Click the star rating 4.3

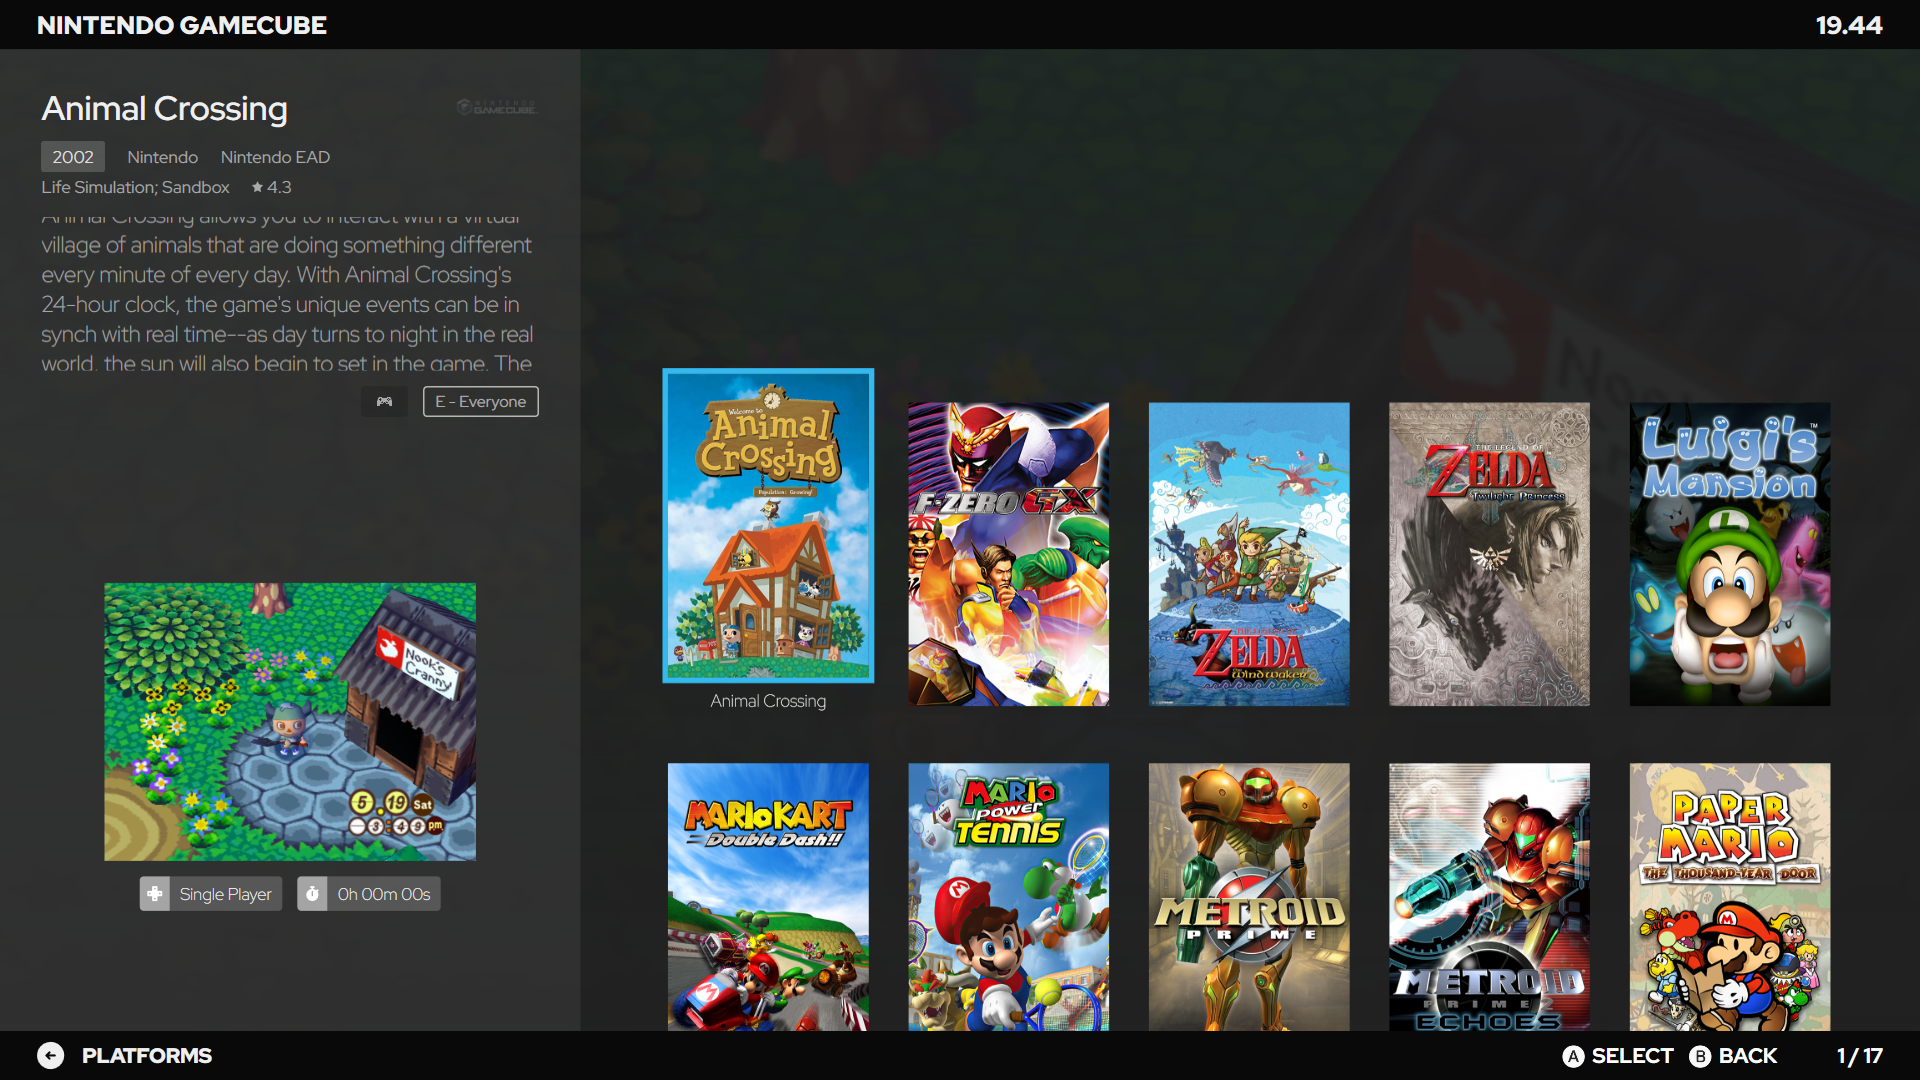click(271, 187)
